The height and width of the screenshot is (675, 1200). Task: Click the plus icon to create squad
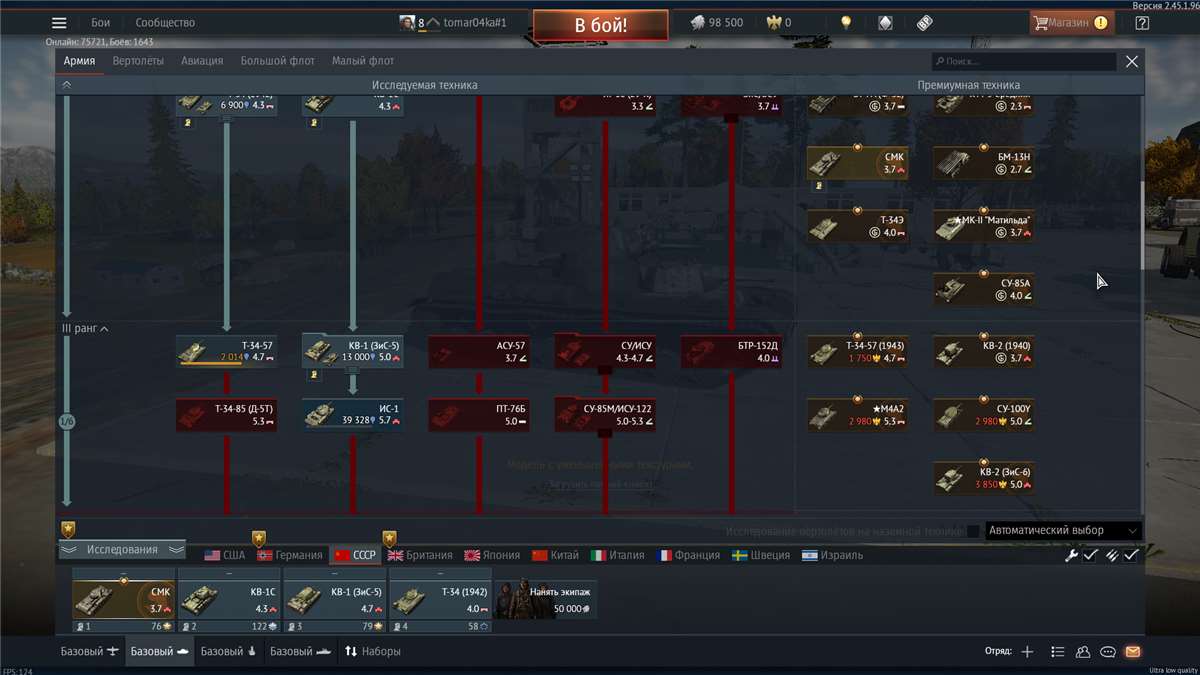pyautogui.click(x=1027, y=652)
